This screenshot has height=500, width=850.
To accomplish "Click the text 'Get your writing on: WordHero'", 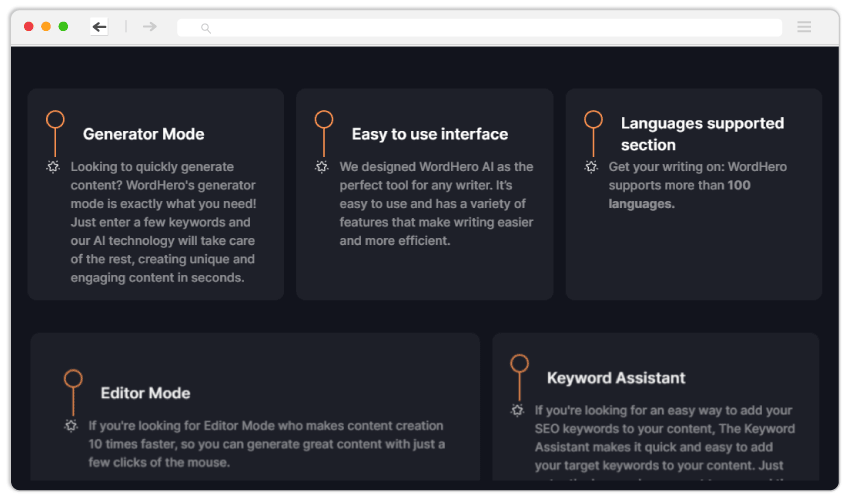I will click(x=698, y=167).
